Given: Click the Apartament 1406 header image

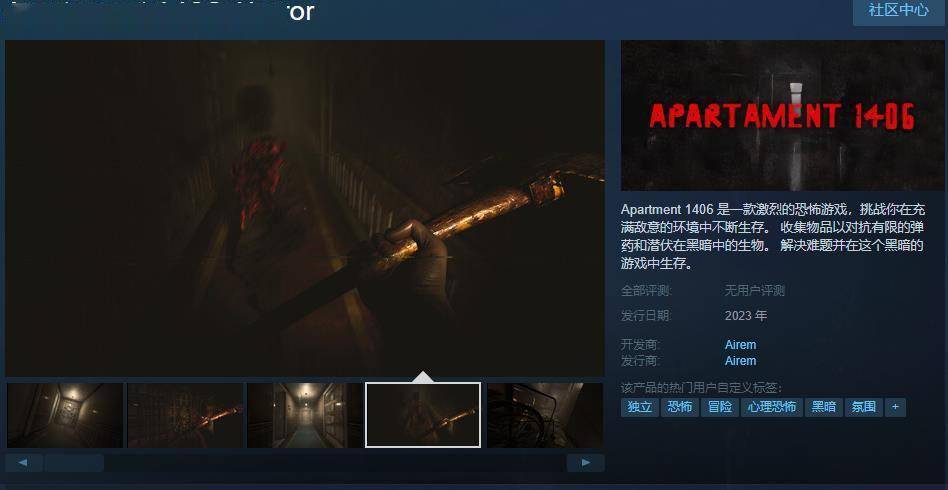Looking at the screenshot, I should pos(782,116).
